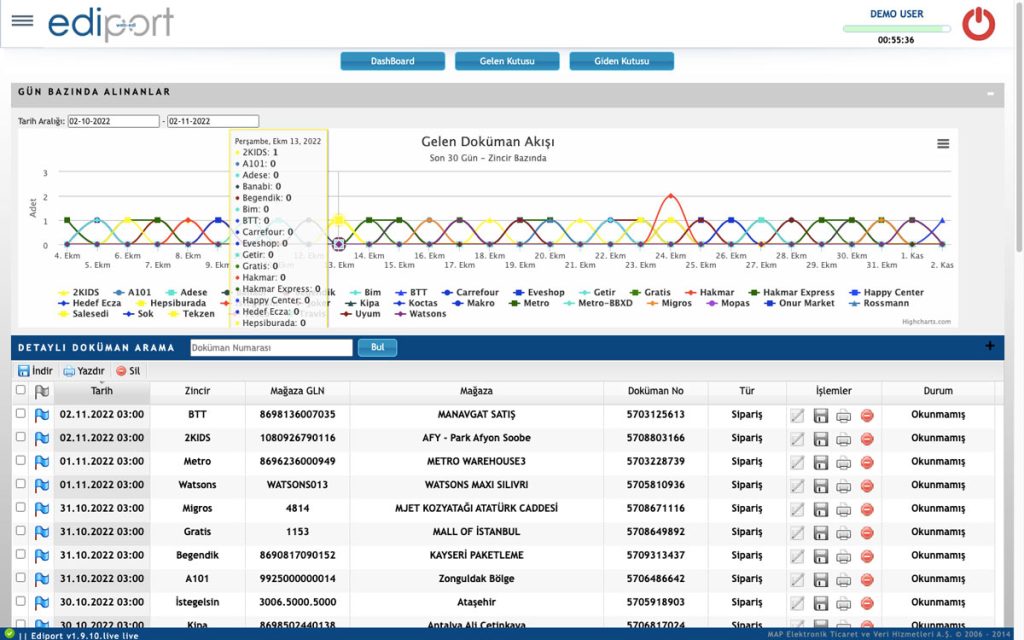1024x640 pixels.
Task: Open the Giden Kutusu tab
Action: (x=622, y=61)
